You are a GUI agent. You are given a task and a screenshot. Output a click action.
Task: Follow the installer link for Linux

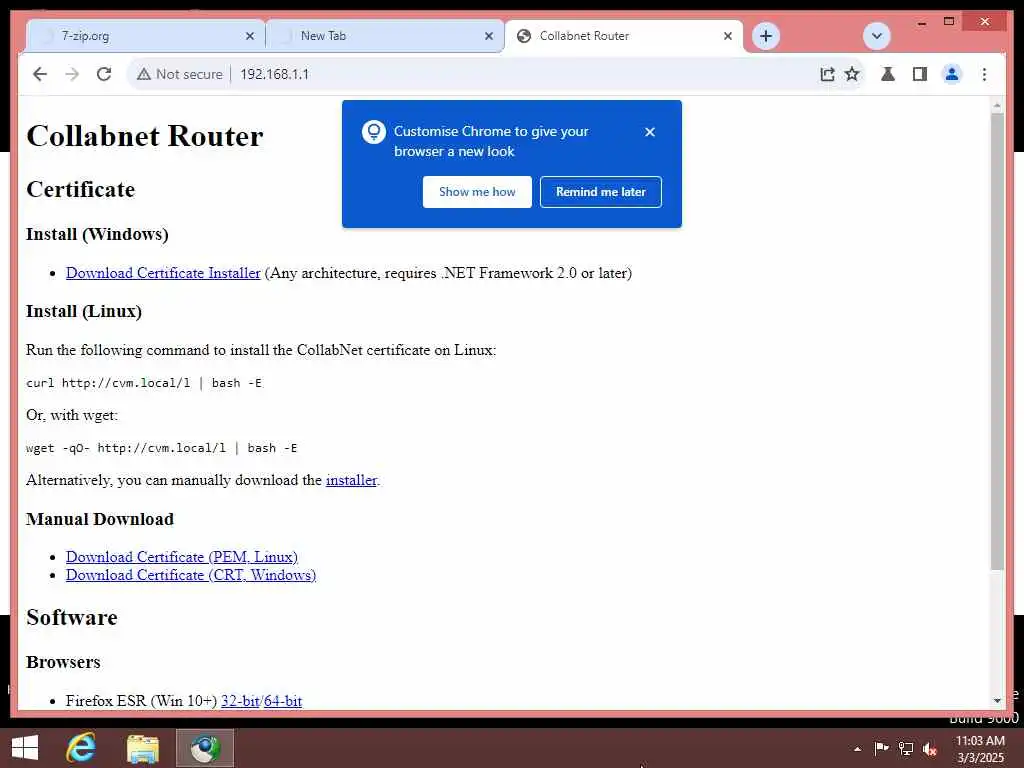point(351,480)
